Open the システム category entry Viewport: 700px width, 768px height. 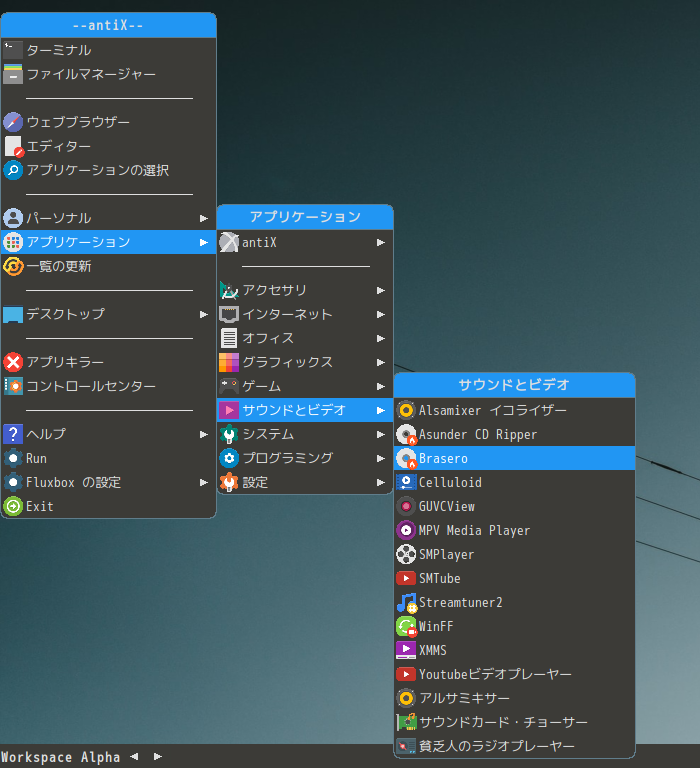point(305,434)
